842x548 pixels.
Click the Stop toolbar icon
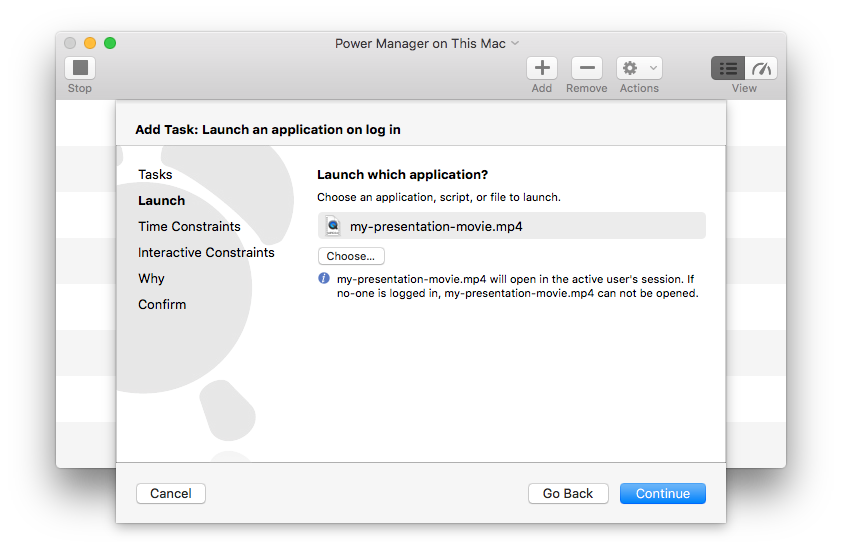[80, 68]
